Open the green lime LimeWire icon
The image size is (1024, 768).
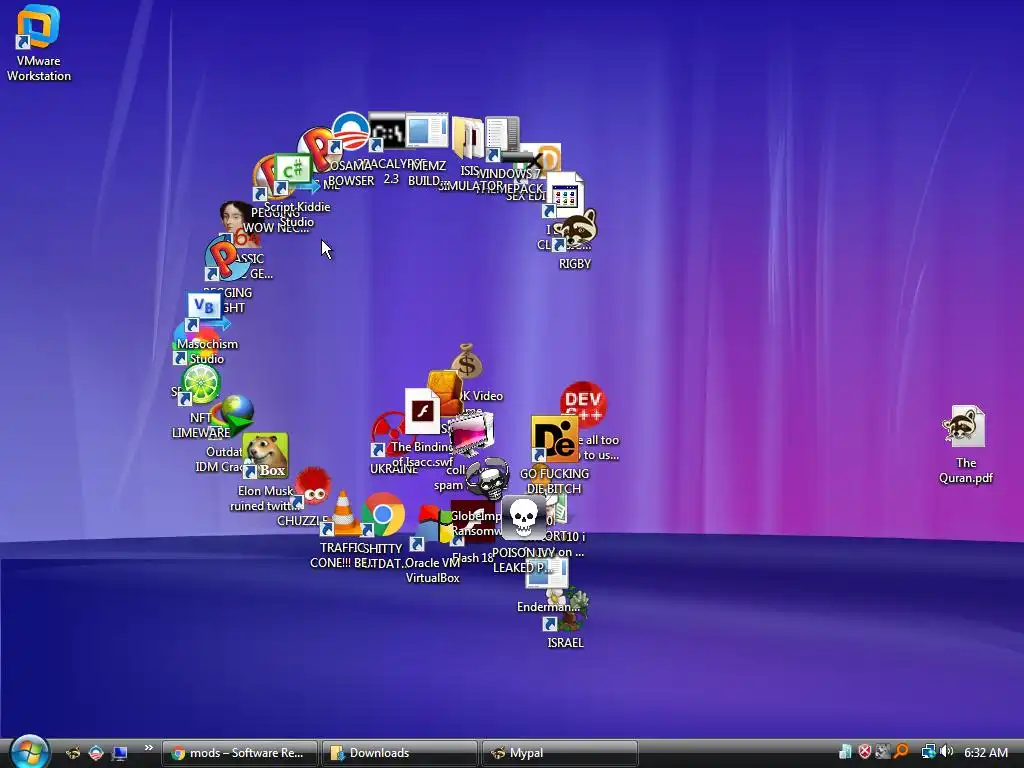[201, 383]
